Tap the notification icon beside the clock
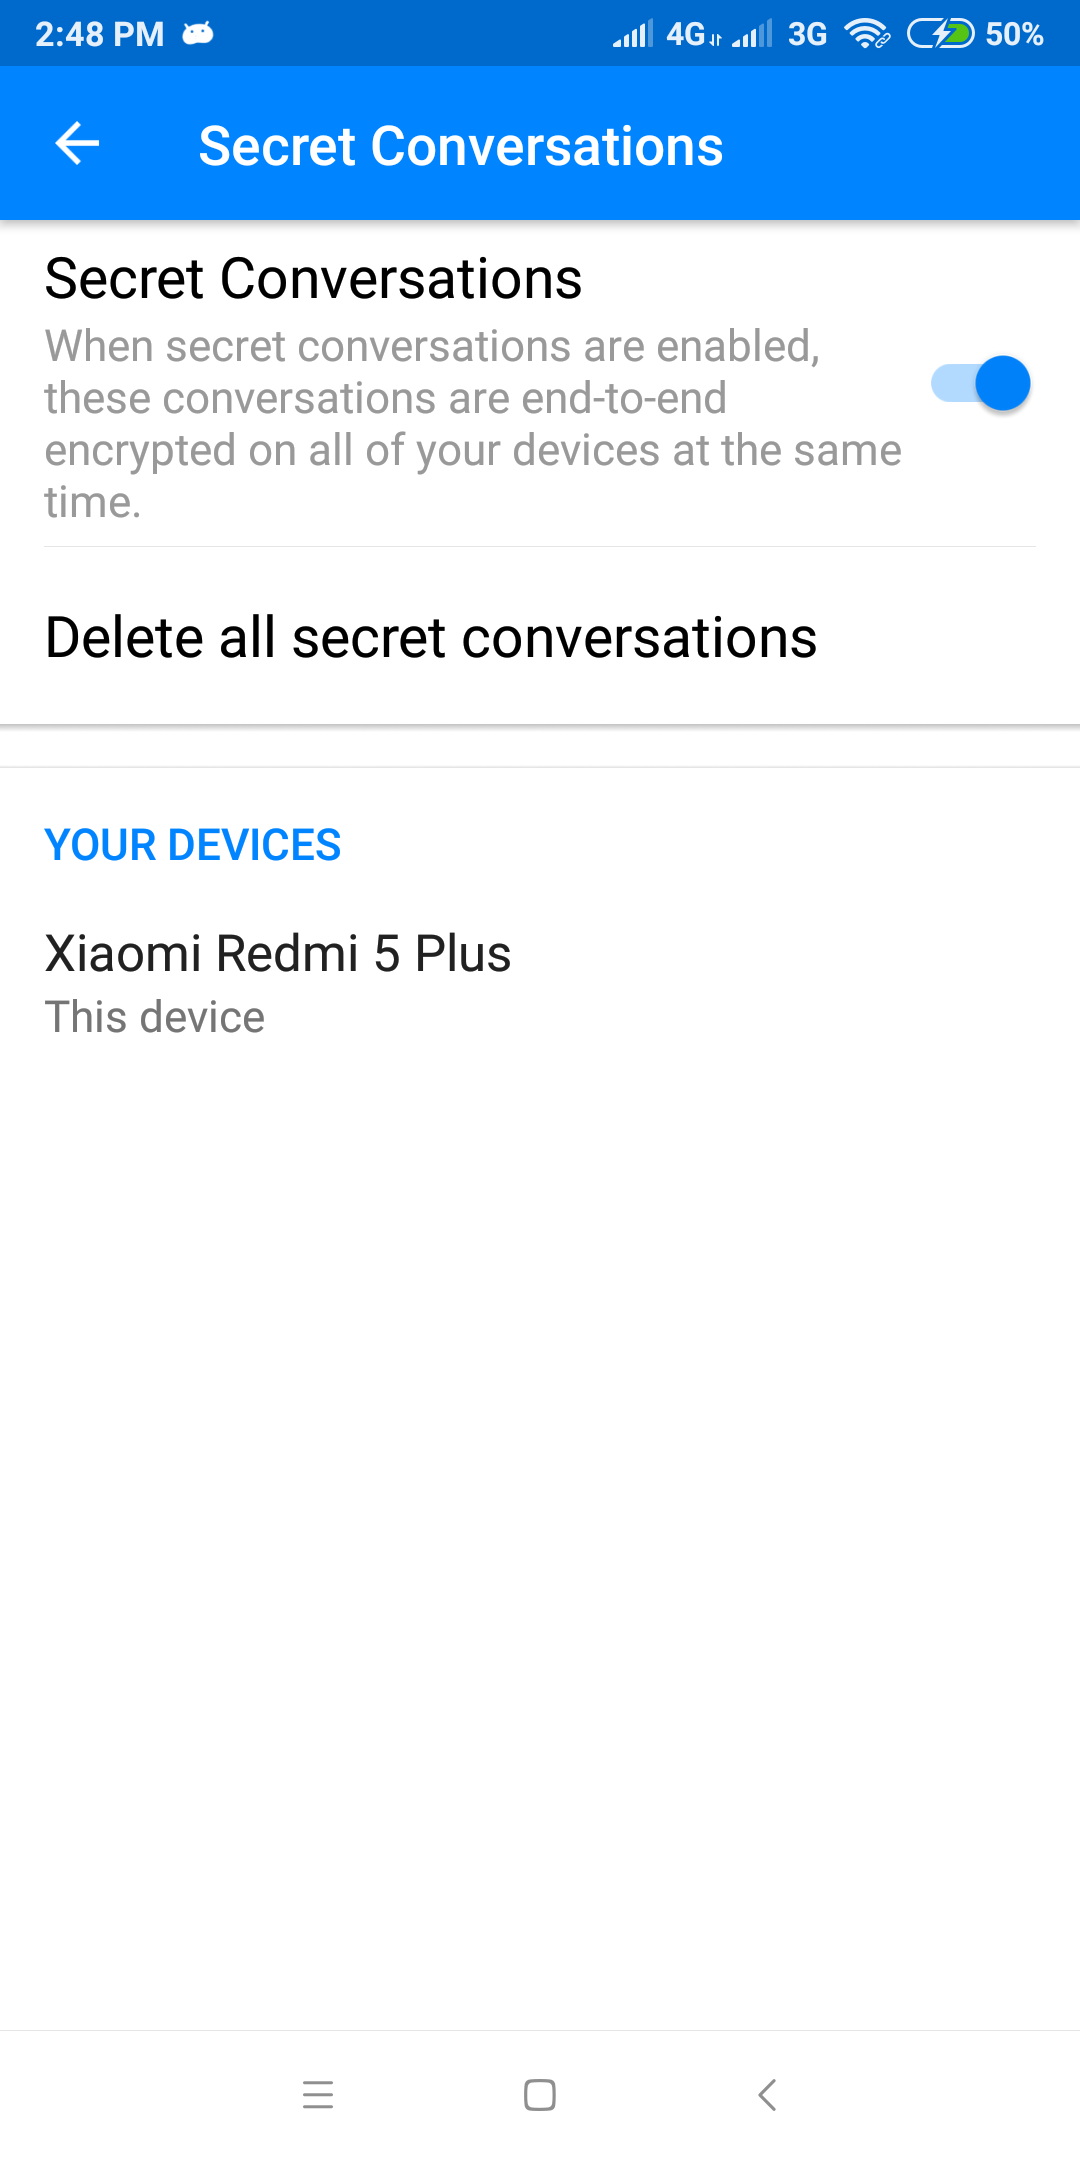The height and width of the screenshot is (2160, 1080). point(198,34)
